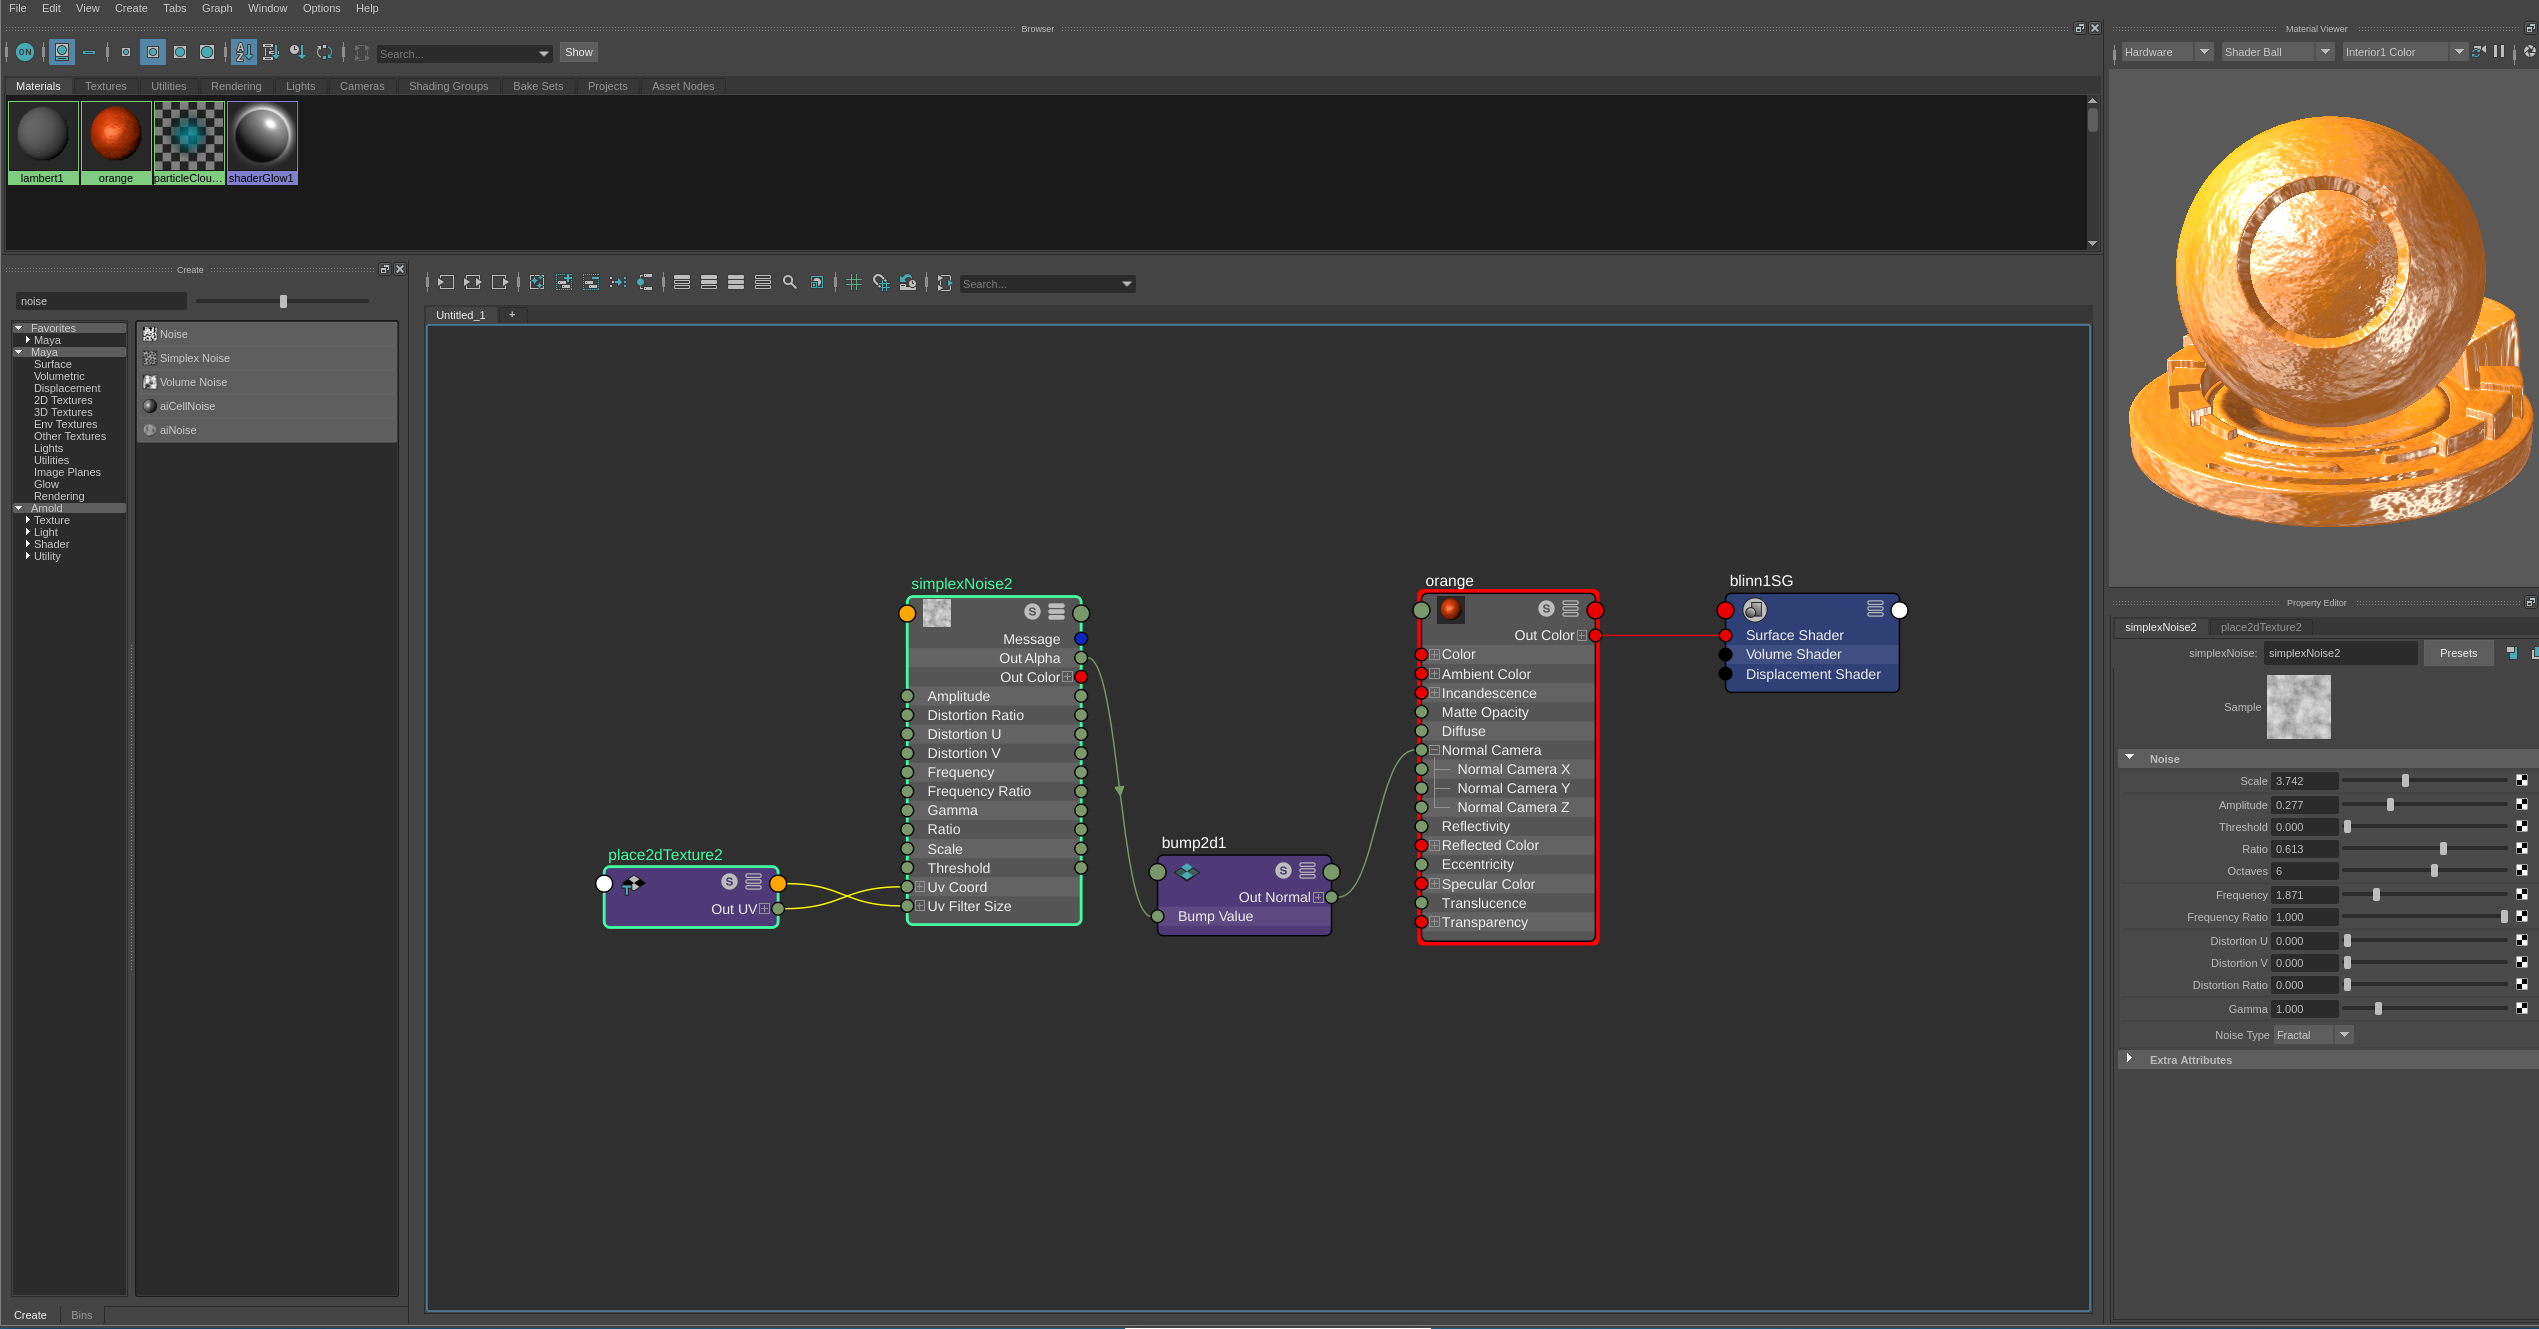Click magnifier search icon in node toolbar
Viewport: 2539px width, 1329px height.
790,283
